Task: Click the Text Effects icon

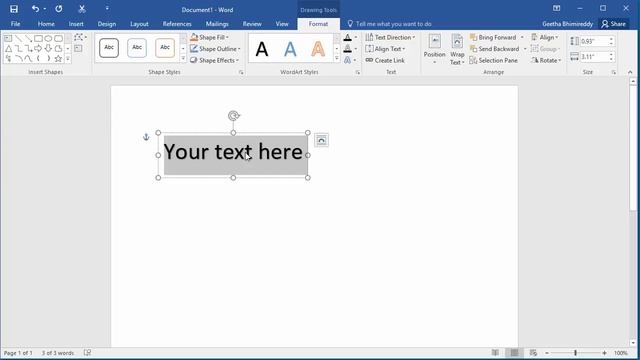Action: coord(347,60)
